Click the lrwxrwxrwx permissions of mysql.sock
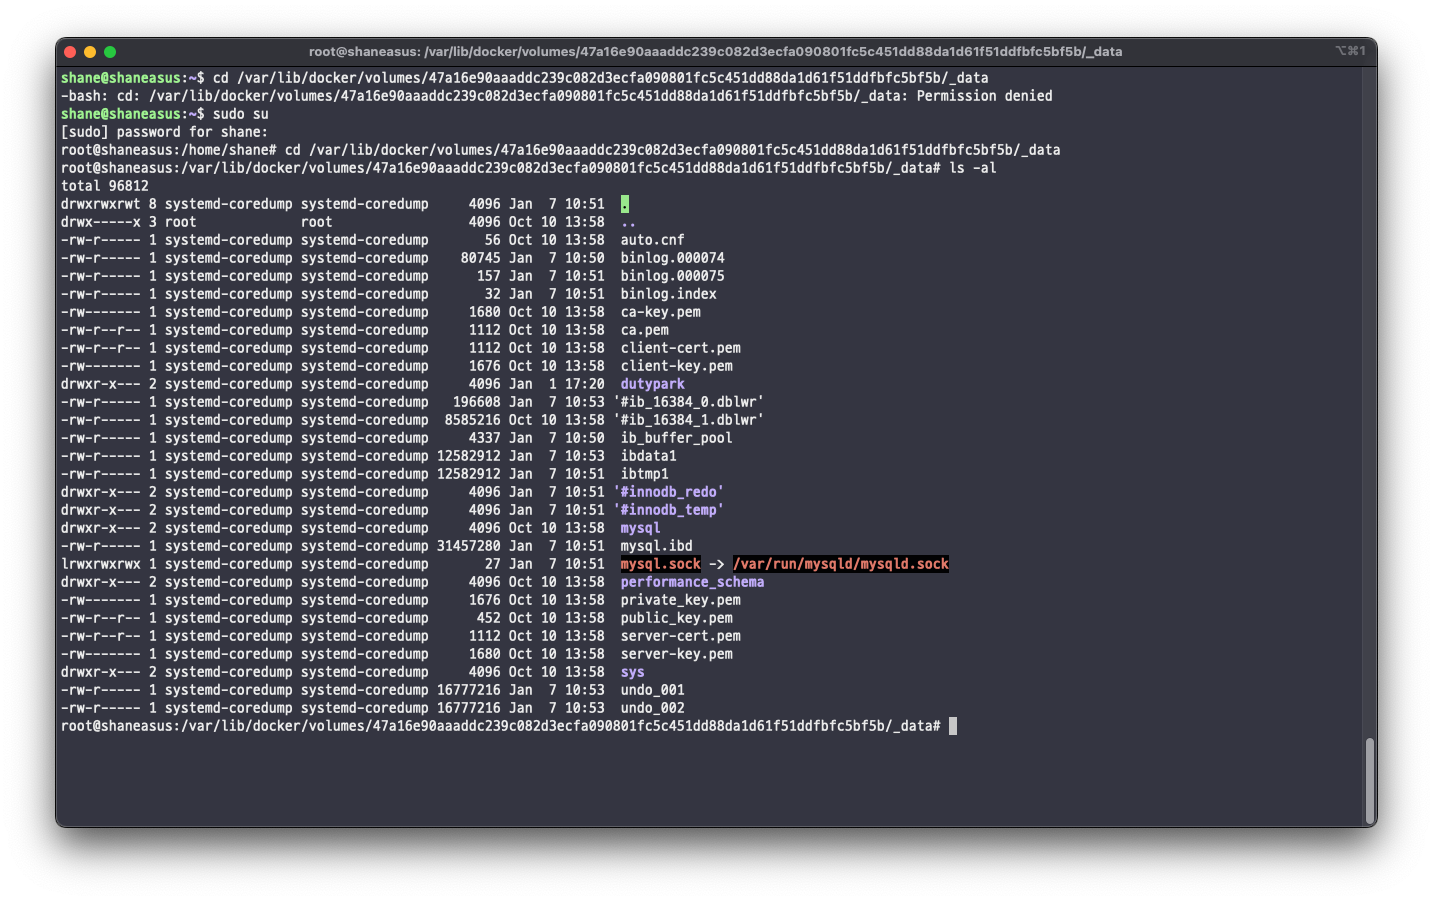The image size is (1433, 901). [101, 564]
